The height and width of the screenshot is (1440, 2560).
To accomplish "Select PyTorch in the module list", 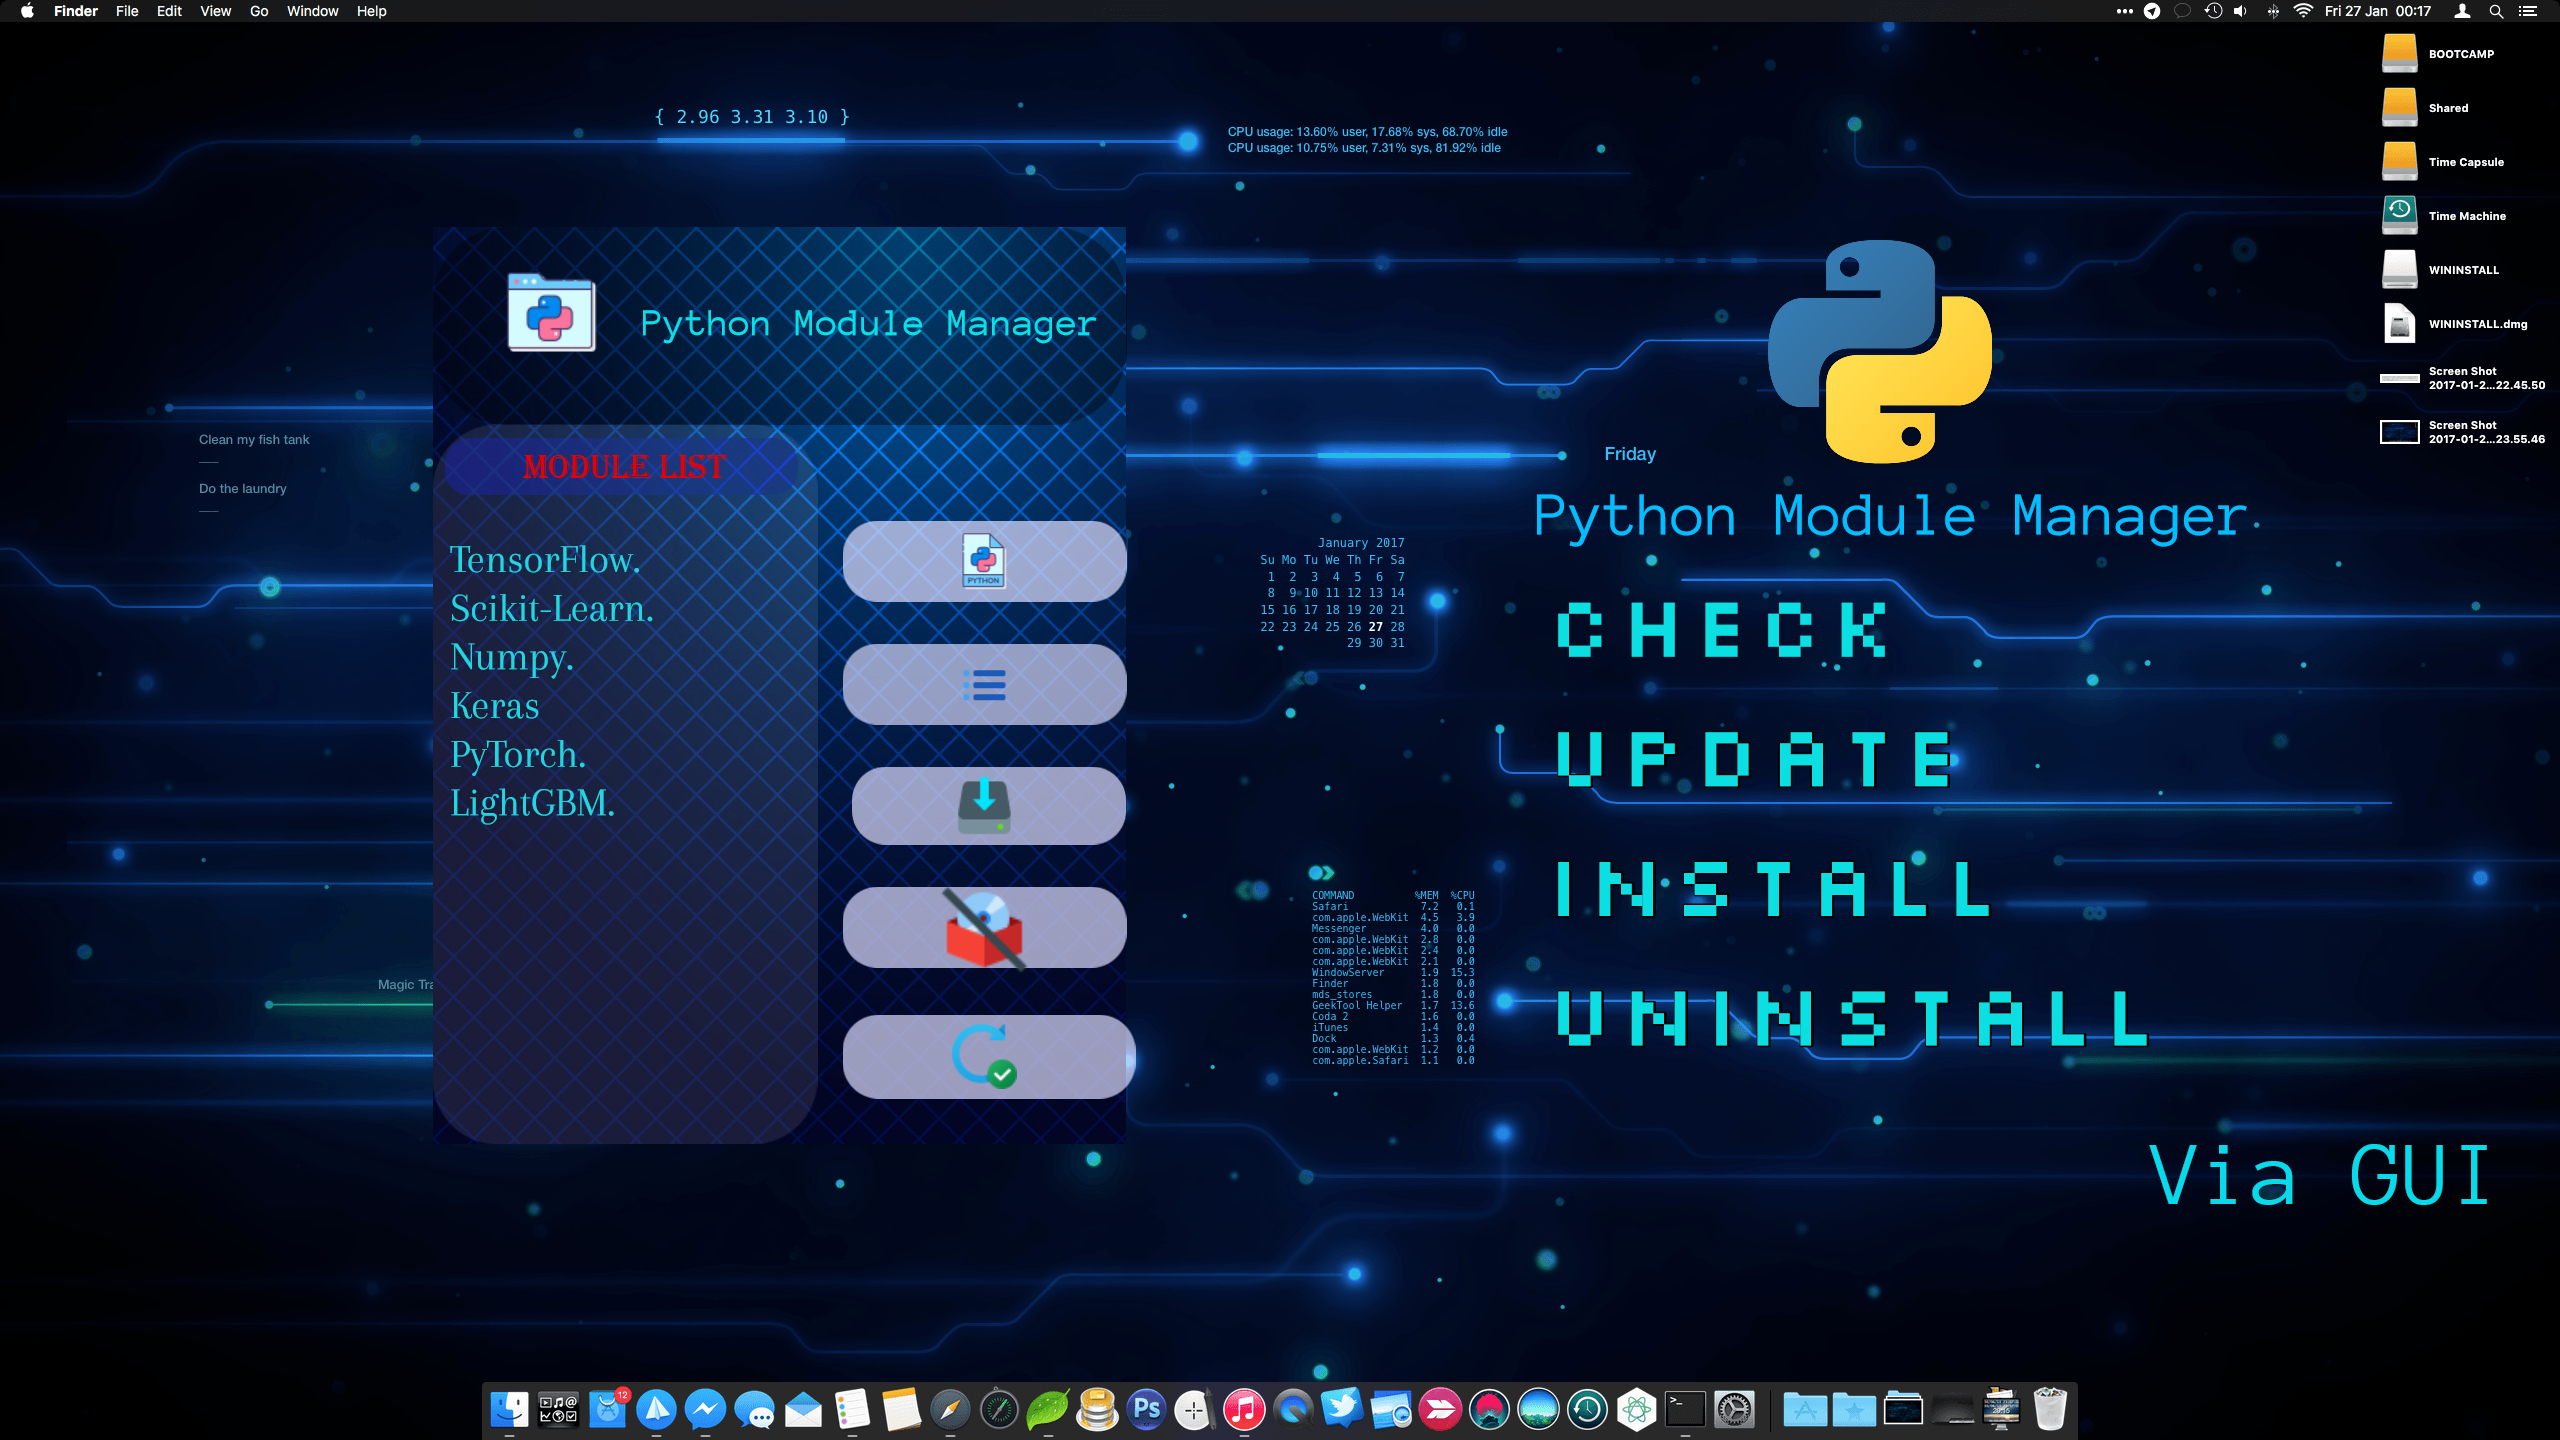I will (518, 755).
